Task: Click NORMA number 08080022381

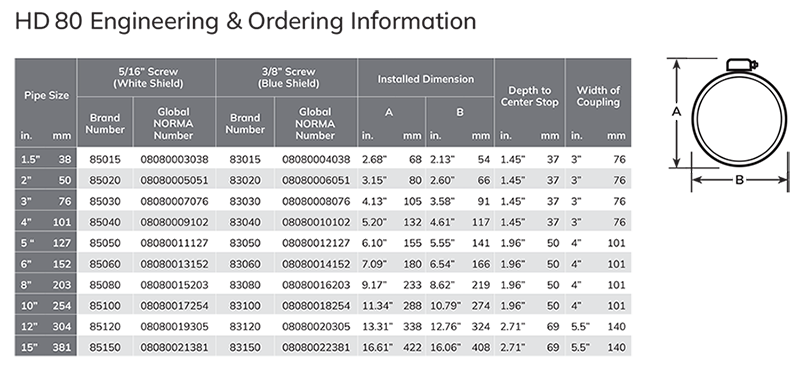Action: coord(316,348)
